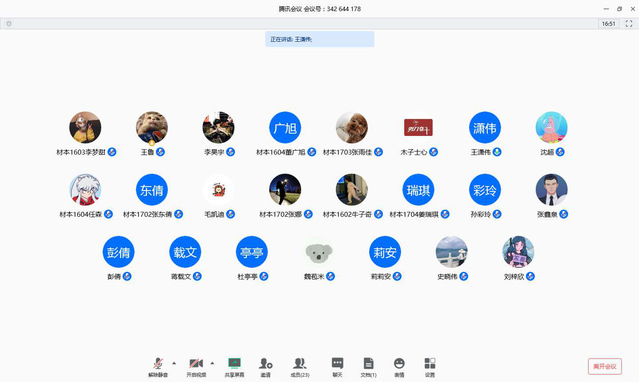Click the koala avatar participant
The width and height of the screenshot is (639, 382).
pyautogui.click(x=319, y=252)
